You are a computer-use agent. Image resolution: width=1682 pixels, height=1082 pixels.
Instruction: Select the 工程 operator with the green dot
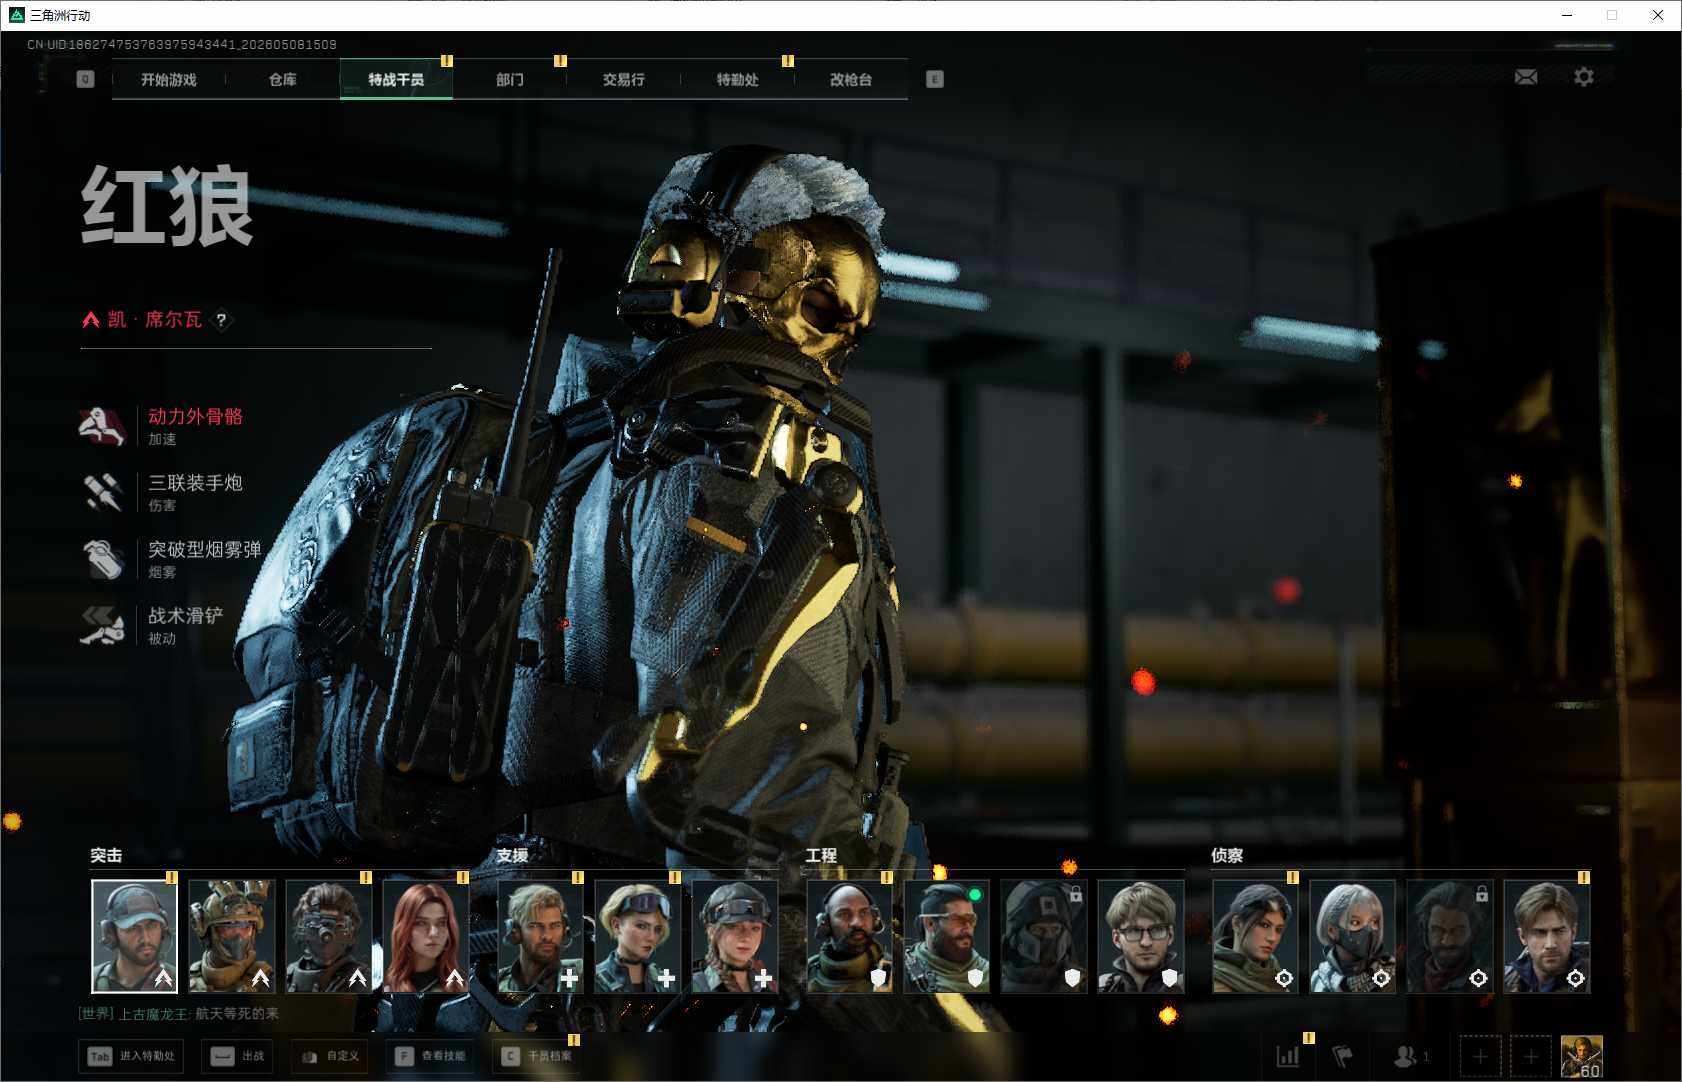946,936
